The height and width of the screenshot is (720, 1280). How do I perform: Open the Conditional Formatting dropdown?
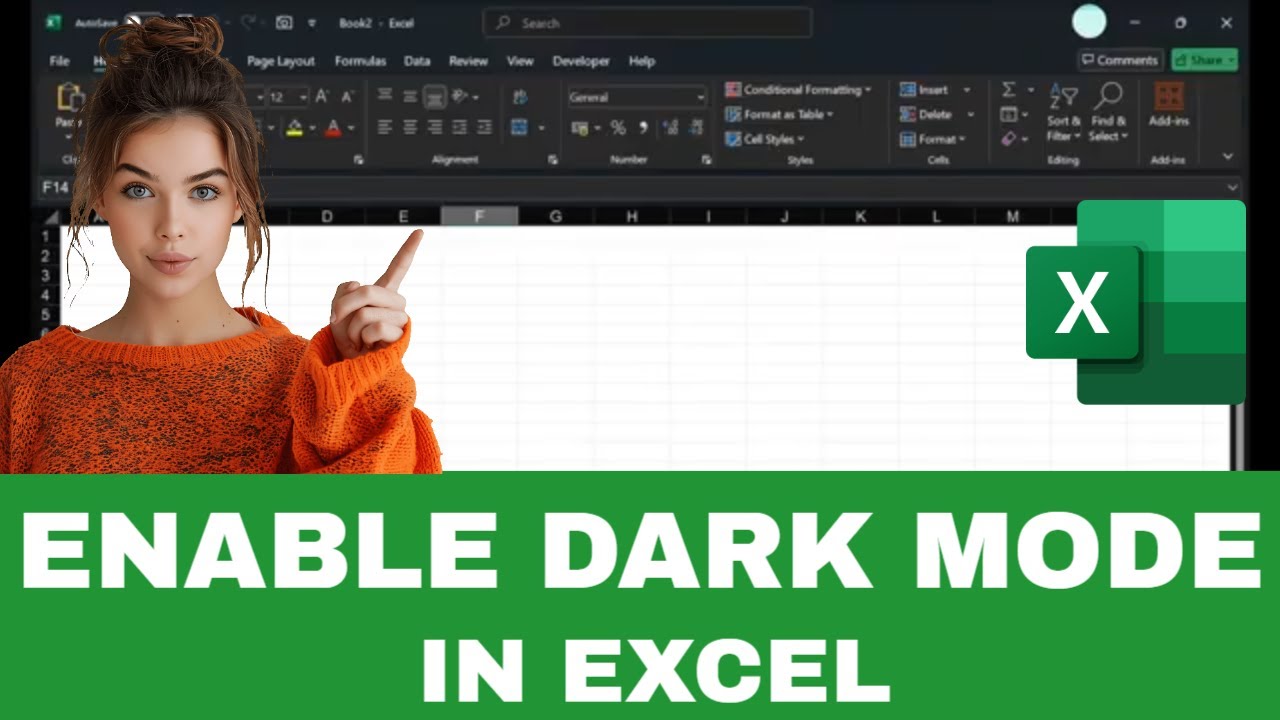pos(798,90)
